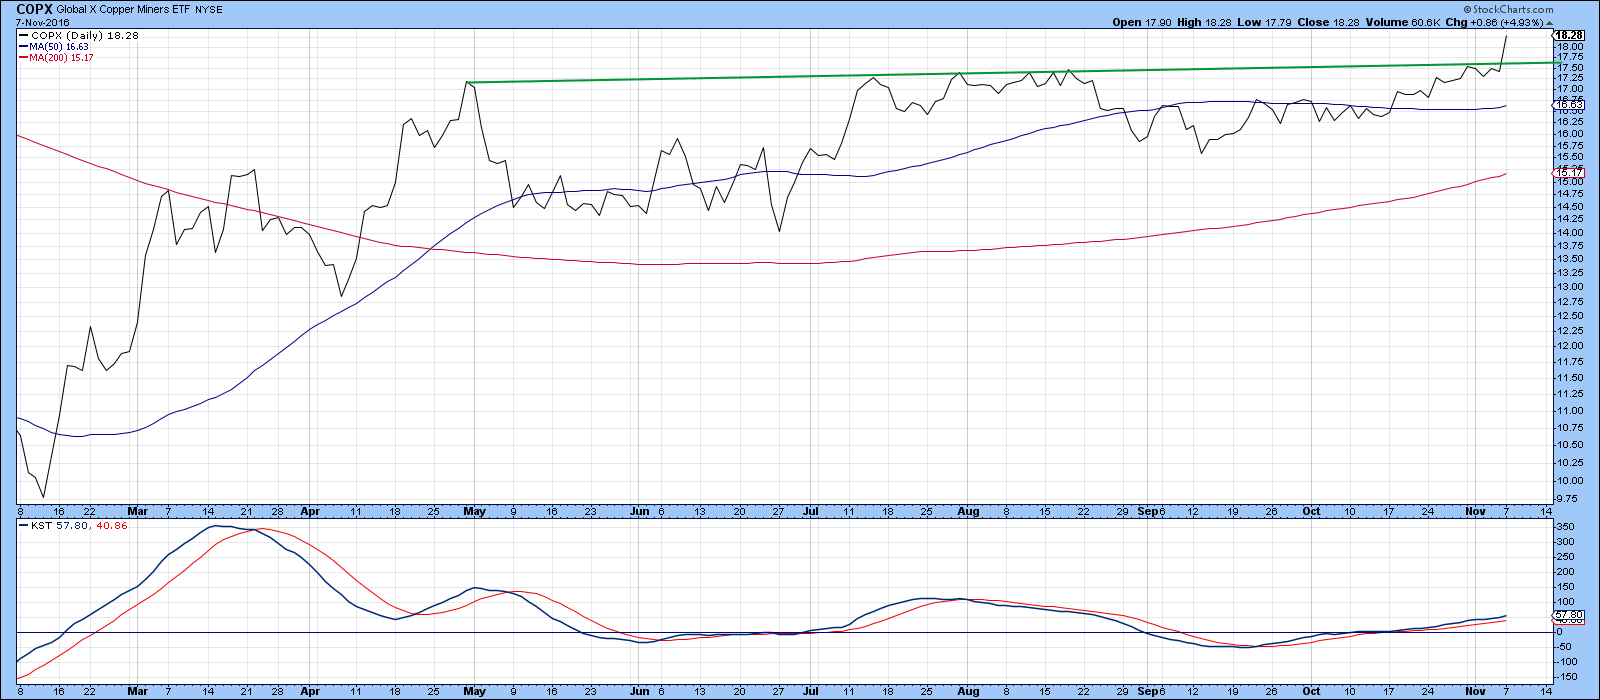
Task: Click the Jul label on price panel date axis
Action: click(x=810, y=511)
